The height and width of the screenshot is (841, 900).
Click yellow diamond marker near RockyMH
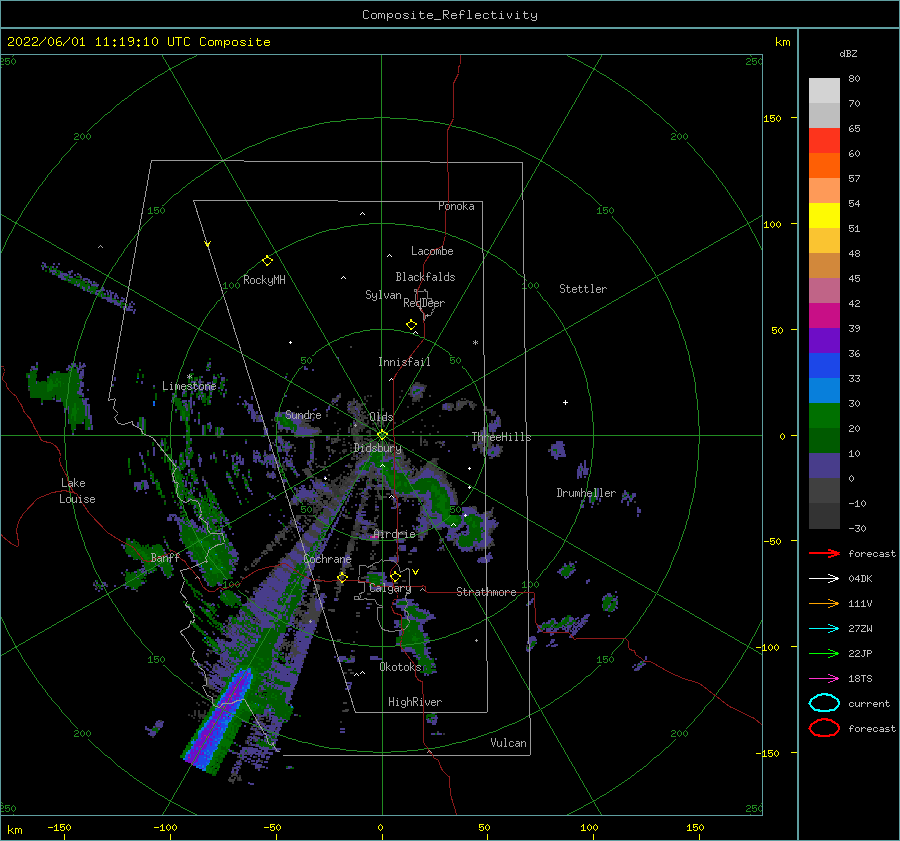click(x=267, y=261)
